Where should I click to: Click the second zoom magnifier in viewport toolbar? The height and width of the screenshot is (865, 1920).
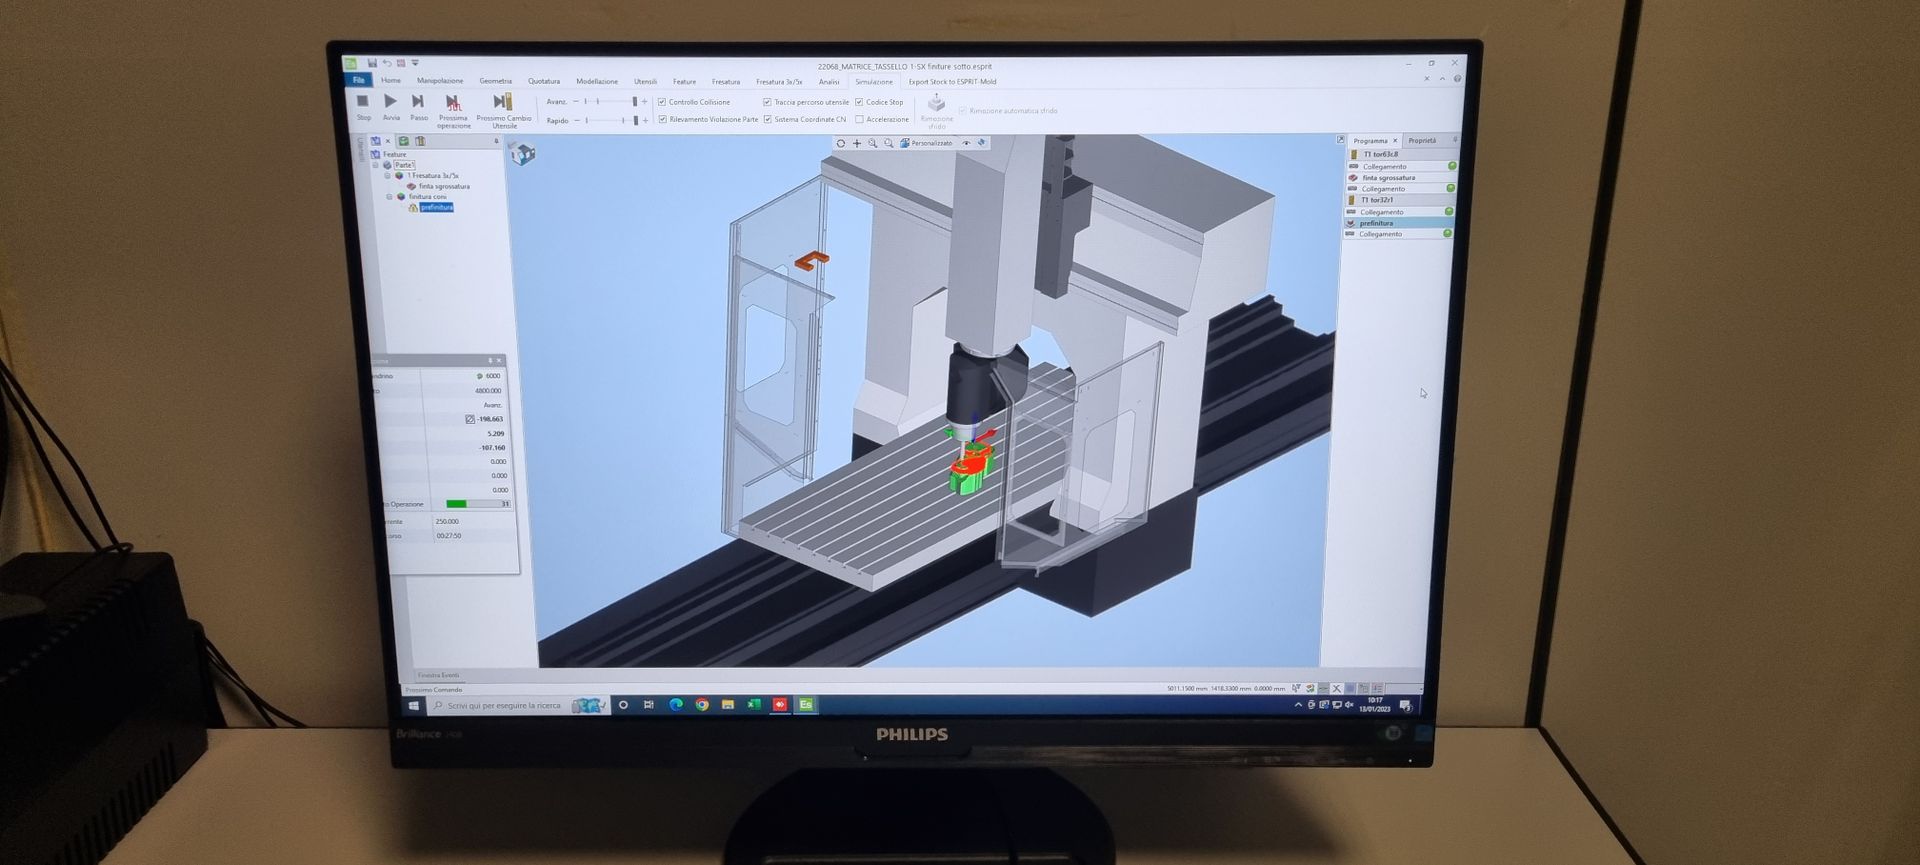click(889, 143)
